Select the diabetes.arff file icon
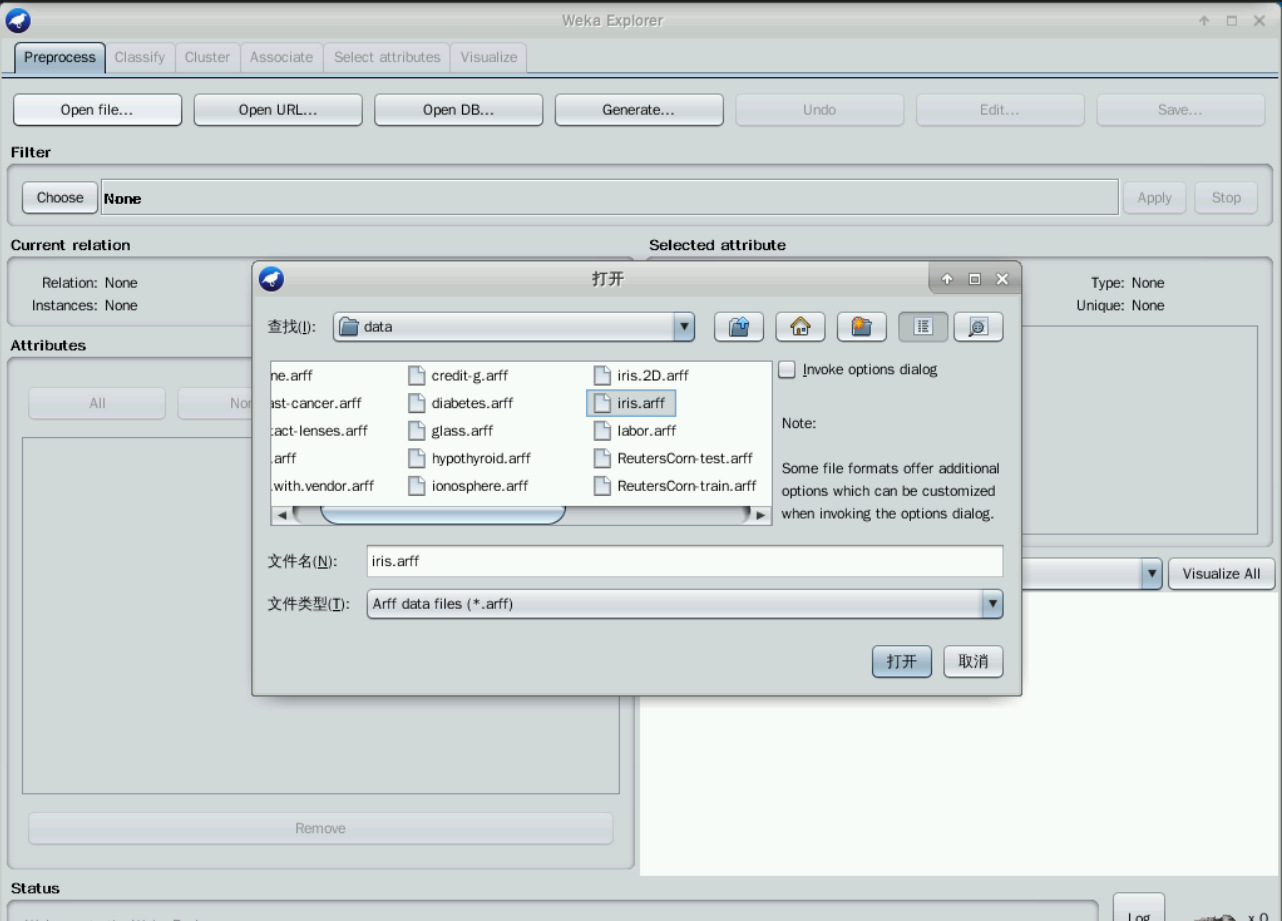 pos(417,404)
